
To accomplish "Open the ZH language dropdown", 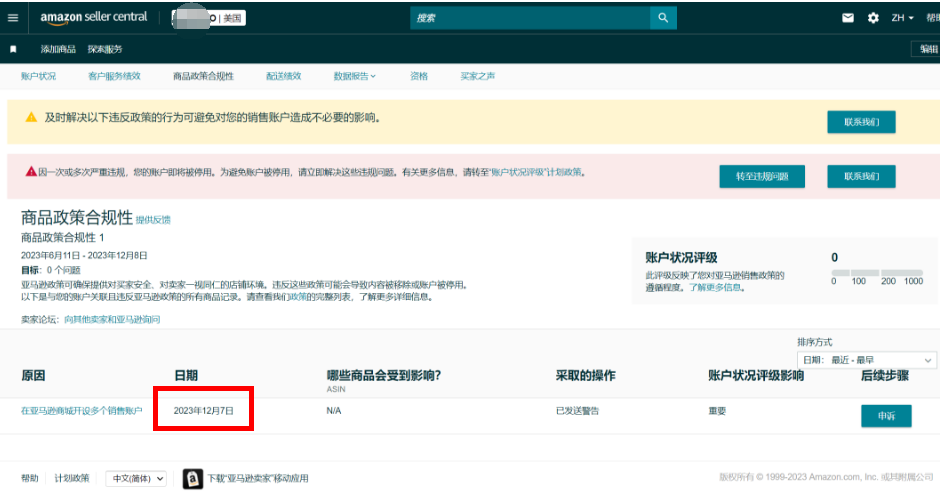I will pyautogui.click(x=902, y=18).
